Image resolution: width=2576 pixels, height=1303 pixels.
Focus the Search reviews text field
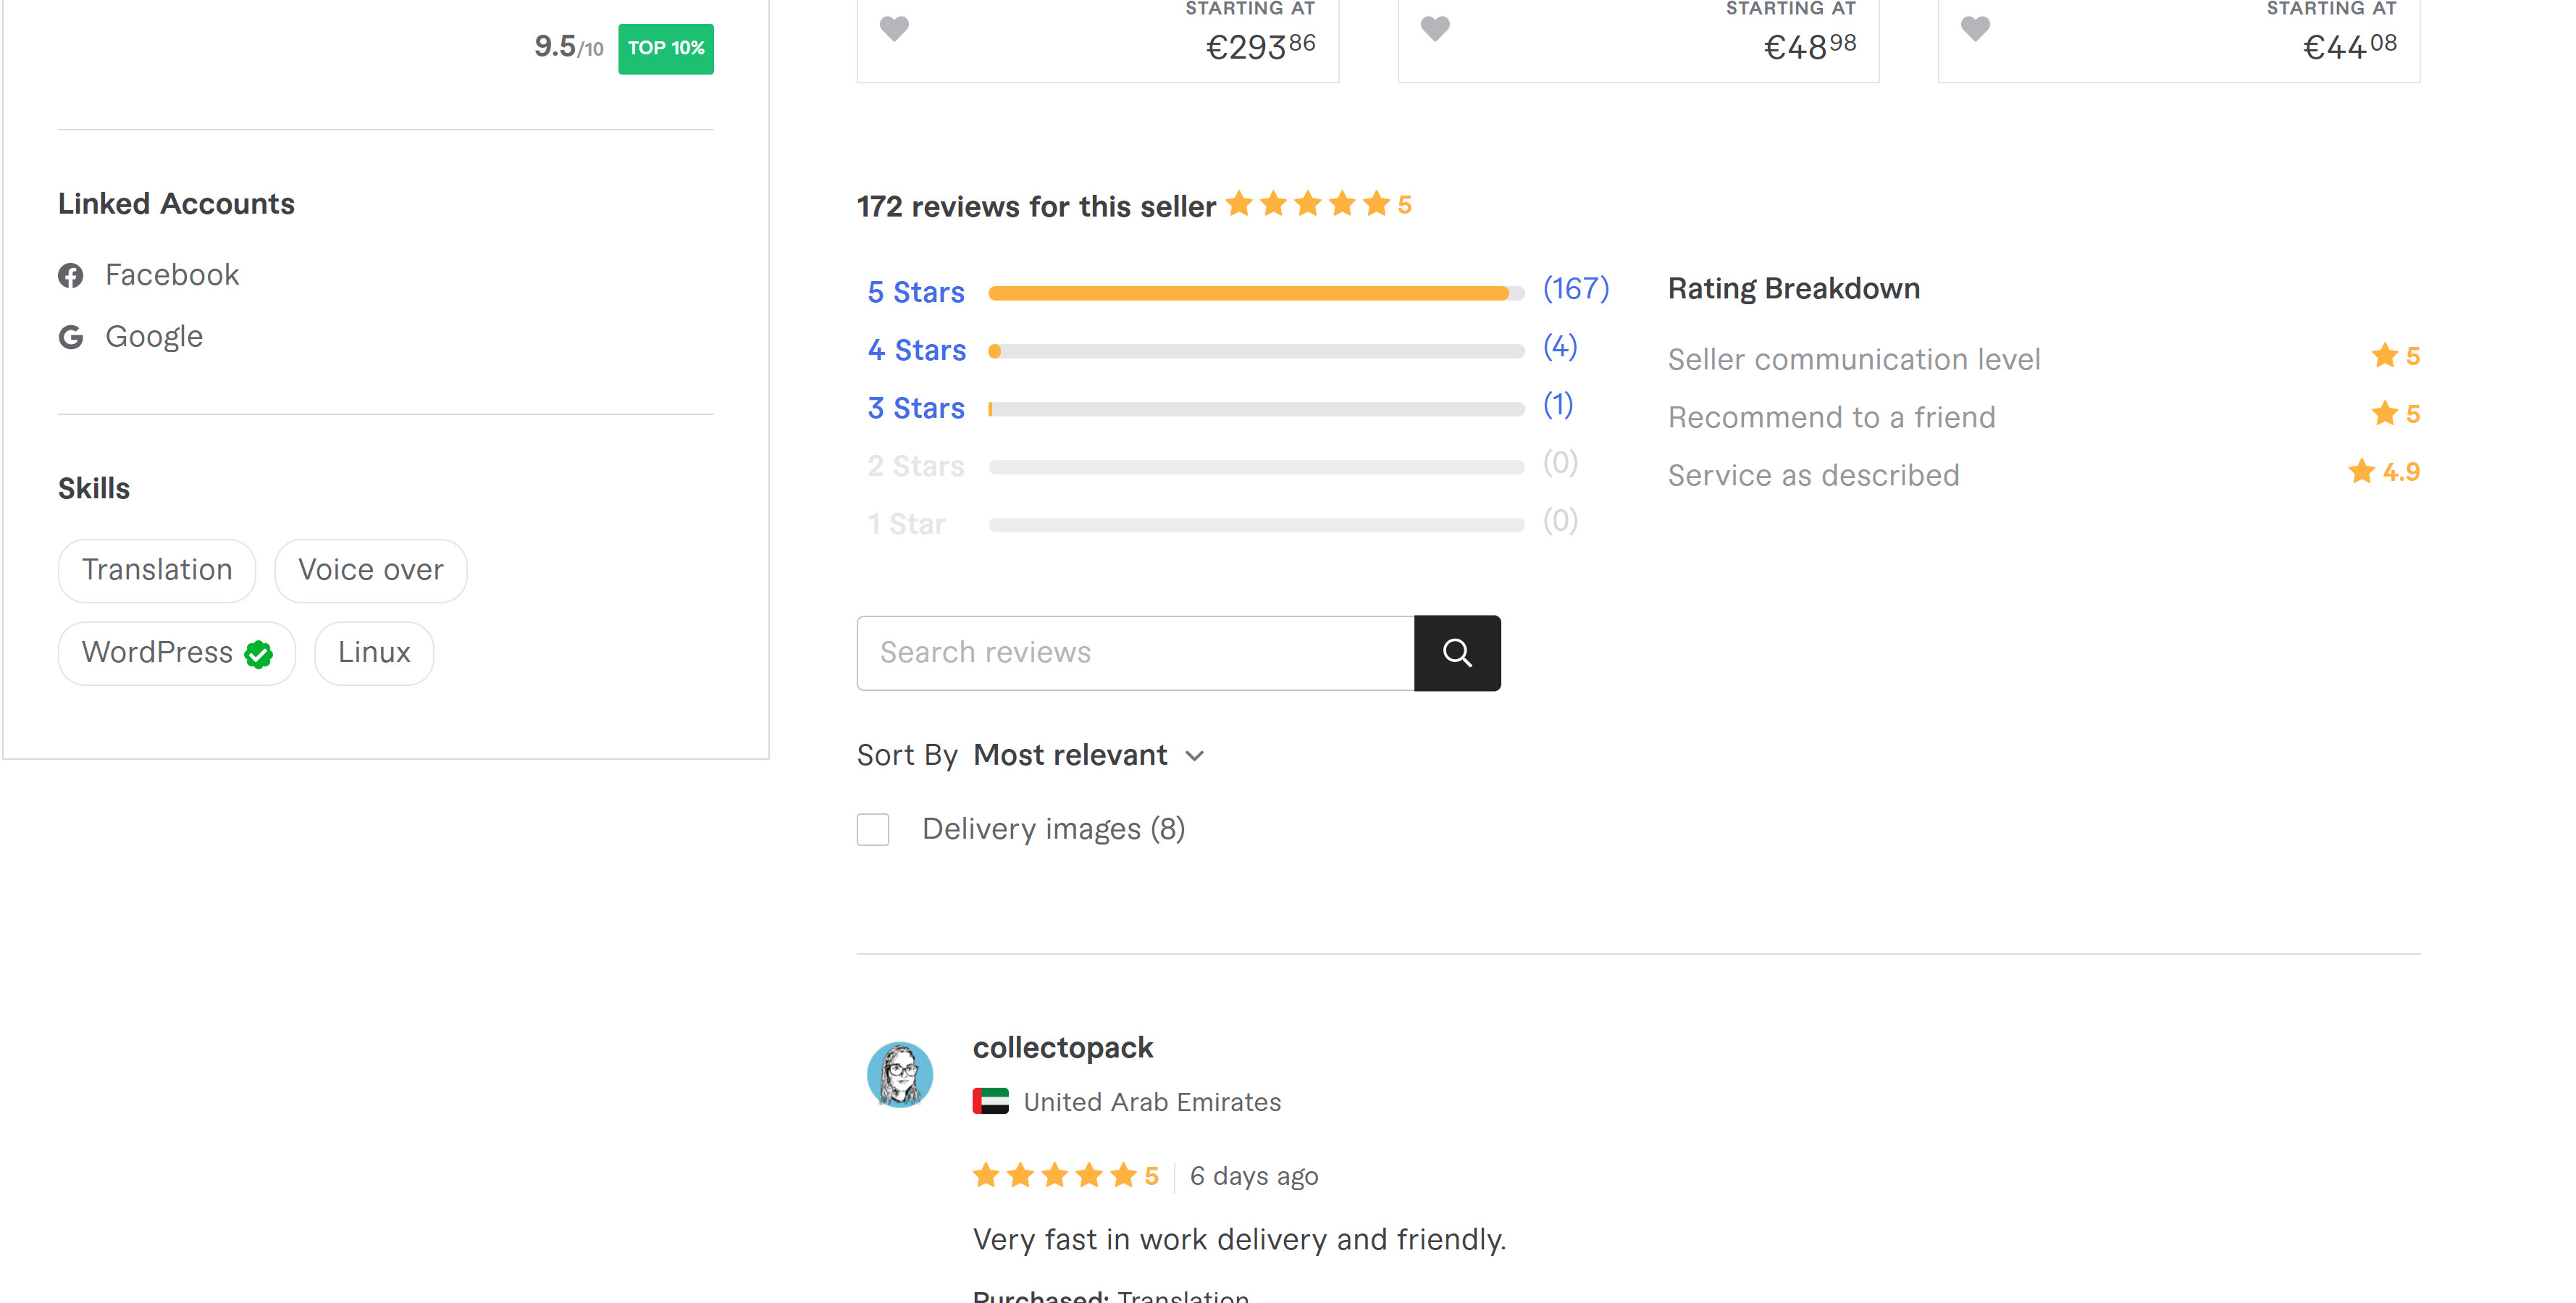tap(1135, 653)
